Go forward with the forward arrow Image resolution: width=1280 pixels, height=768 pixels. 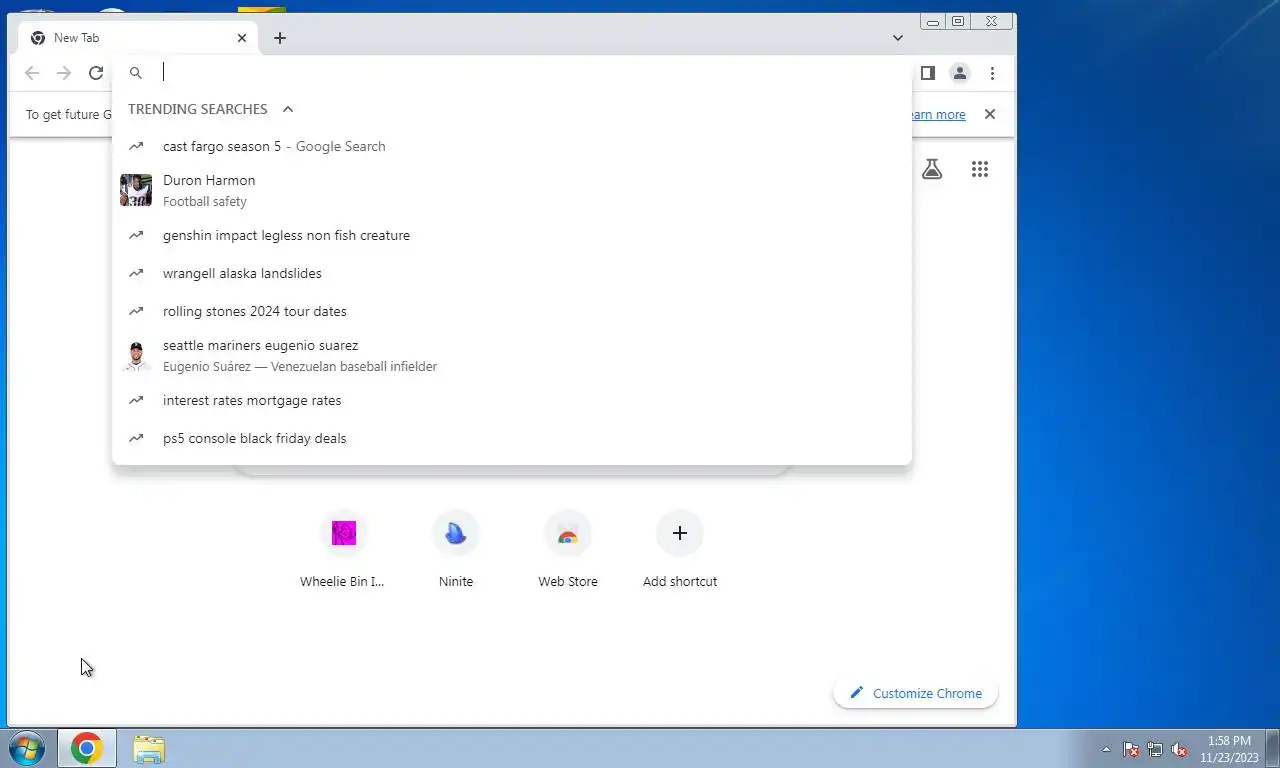point(64,73)
